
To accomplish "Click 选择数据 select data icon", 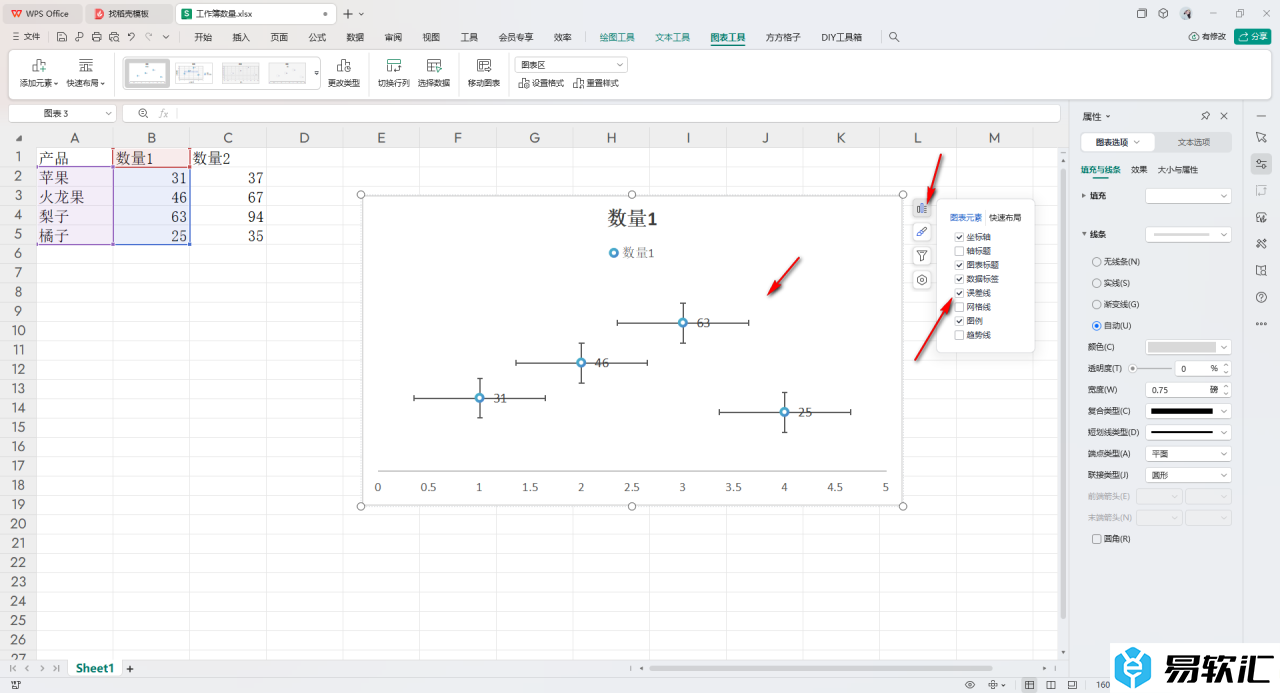I will (x=434, y=65).
